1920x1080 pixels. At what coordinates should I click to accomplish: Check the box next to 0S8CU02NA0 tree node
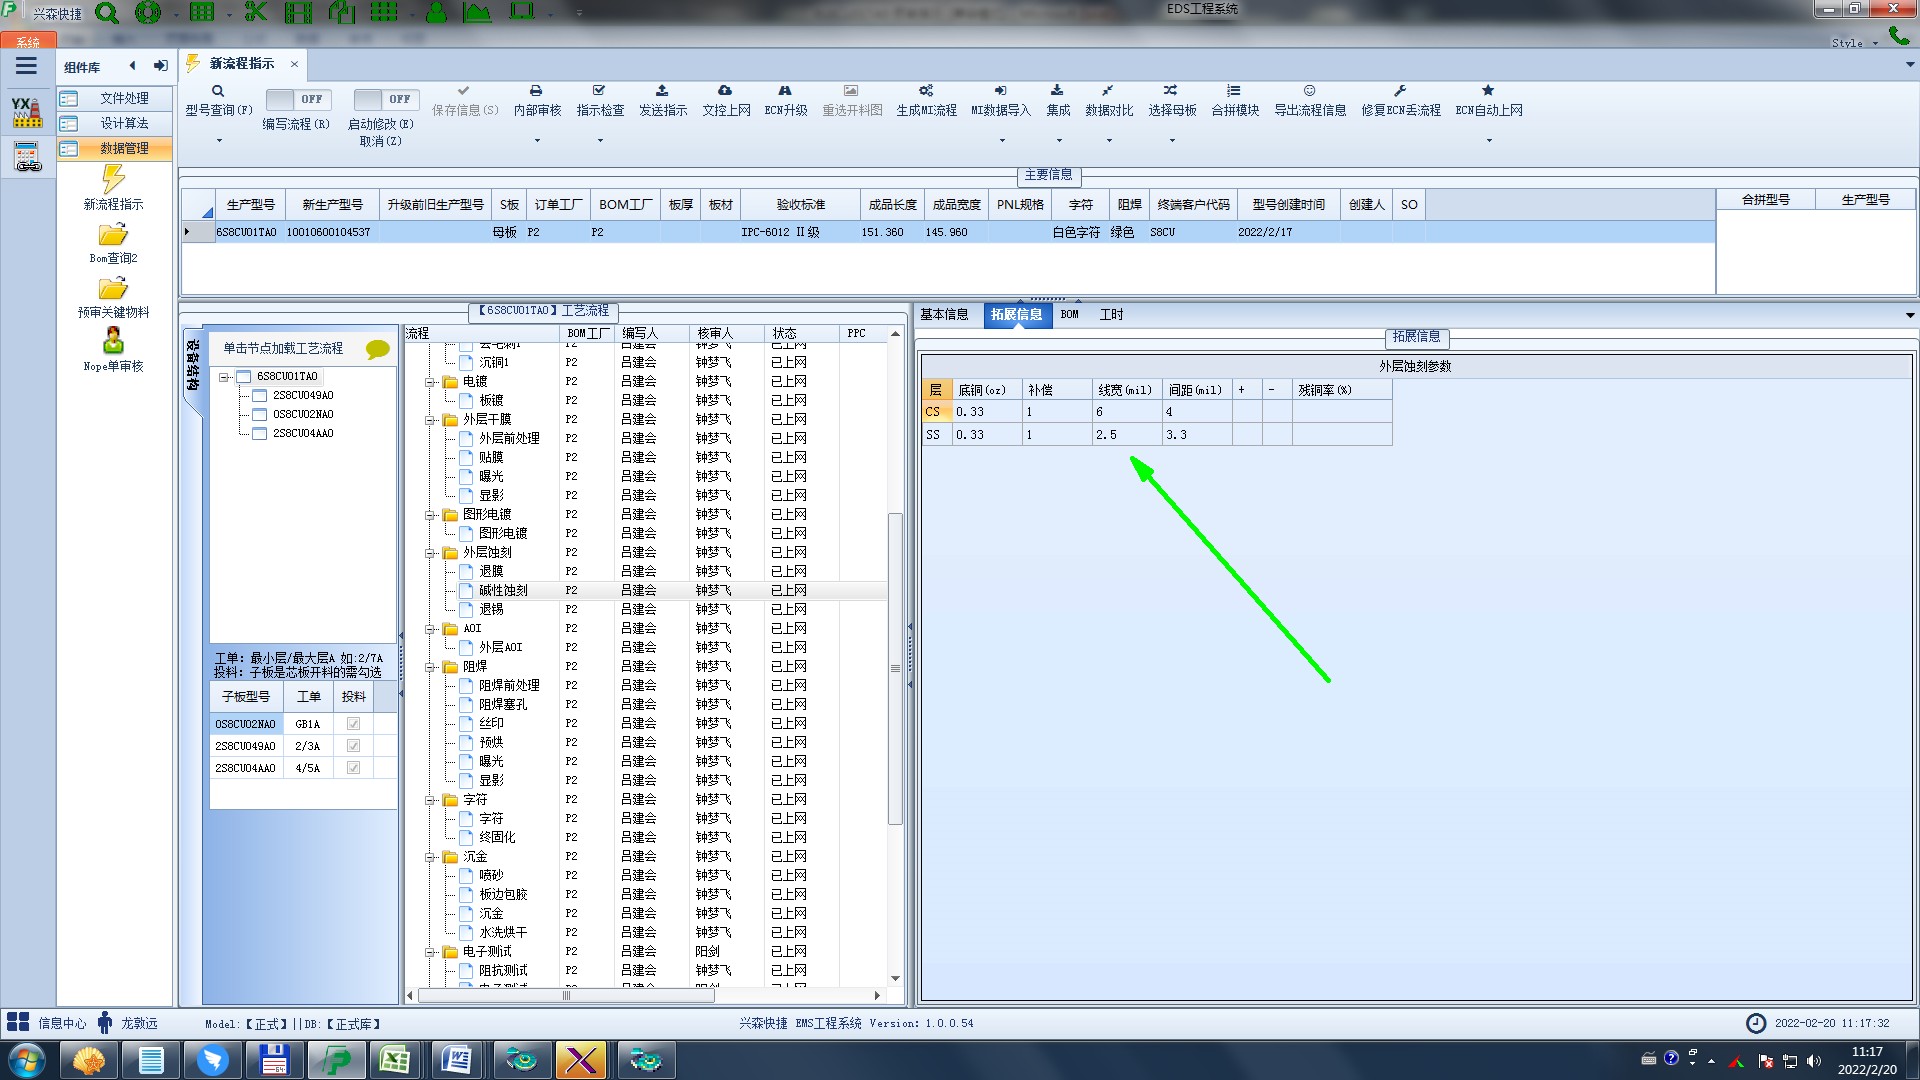(260, 415)
